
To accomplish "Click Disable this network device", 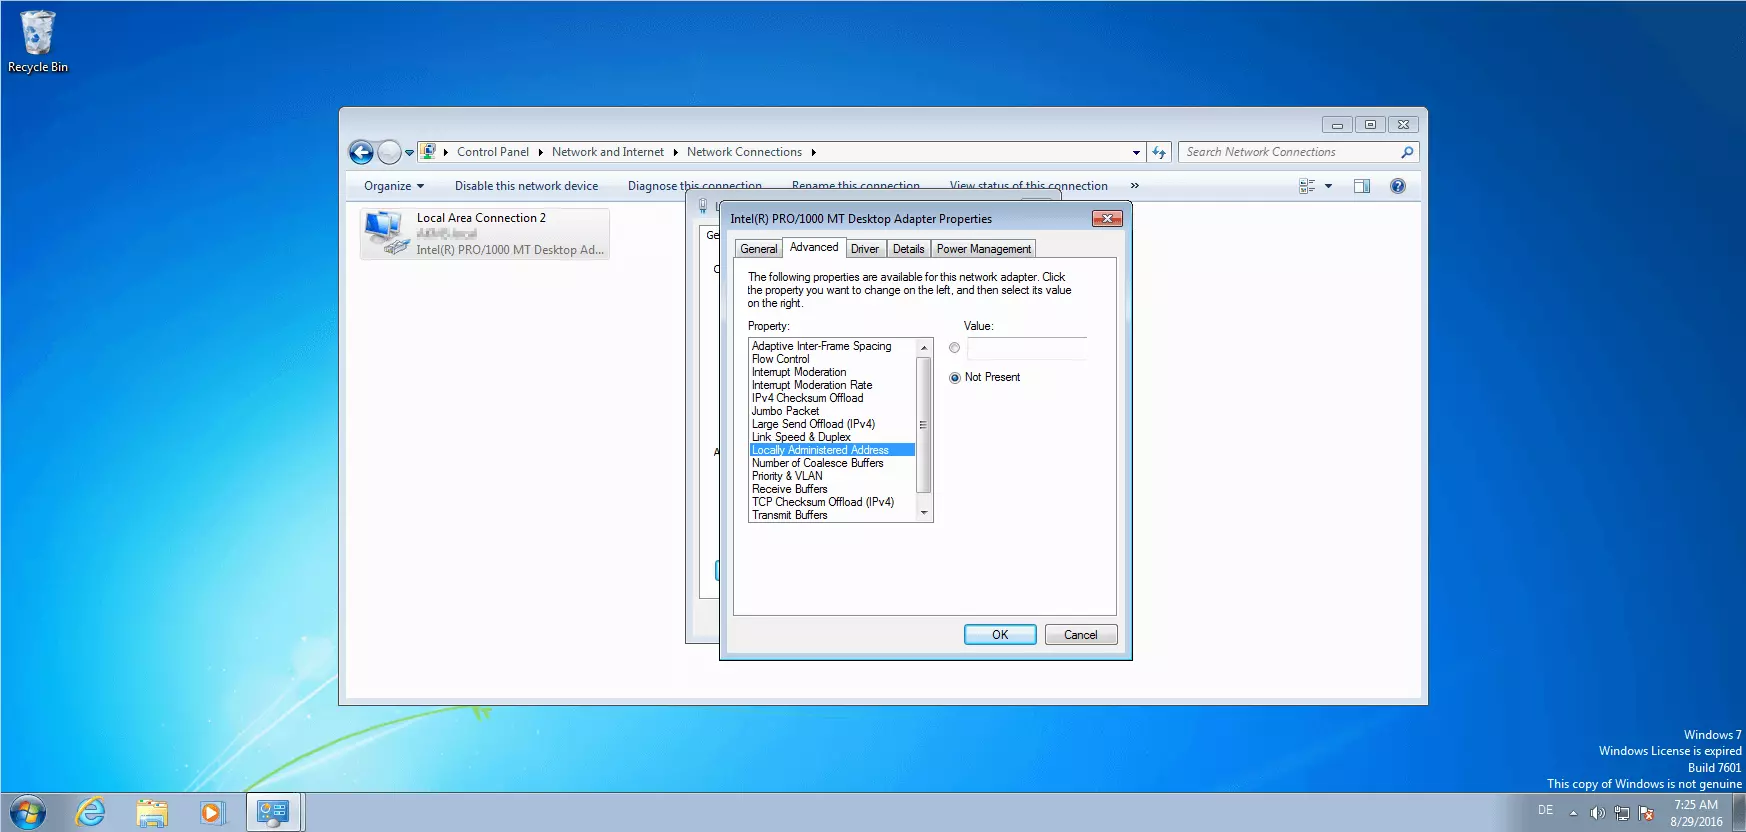I will coord(526,186).
